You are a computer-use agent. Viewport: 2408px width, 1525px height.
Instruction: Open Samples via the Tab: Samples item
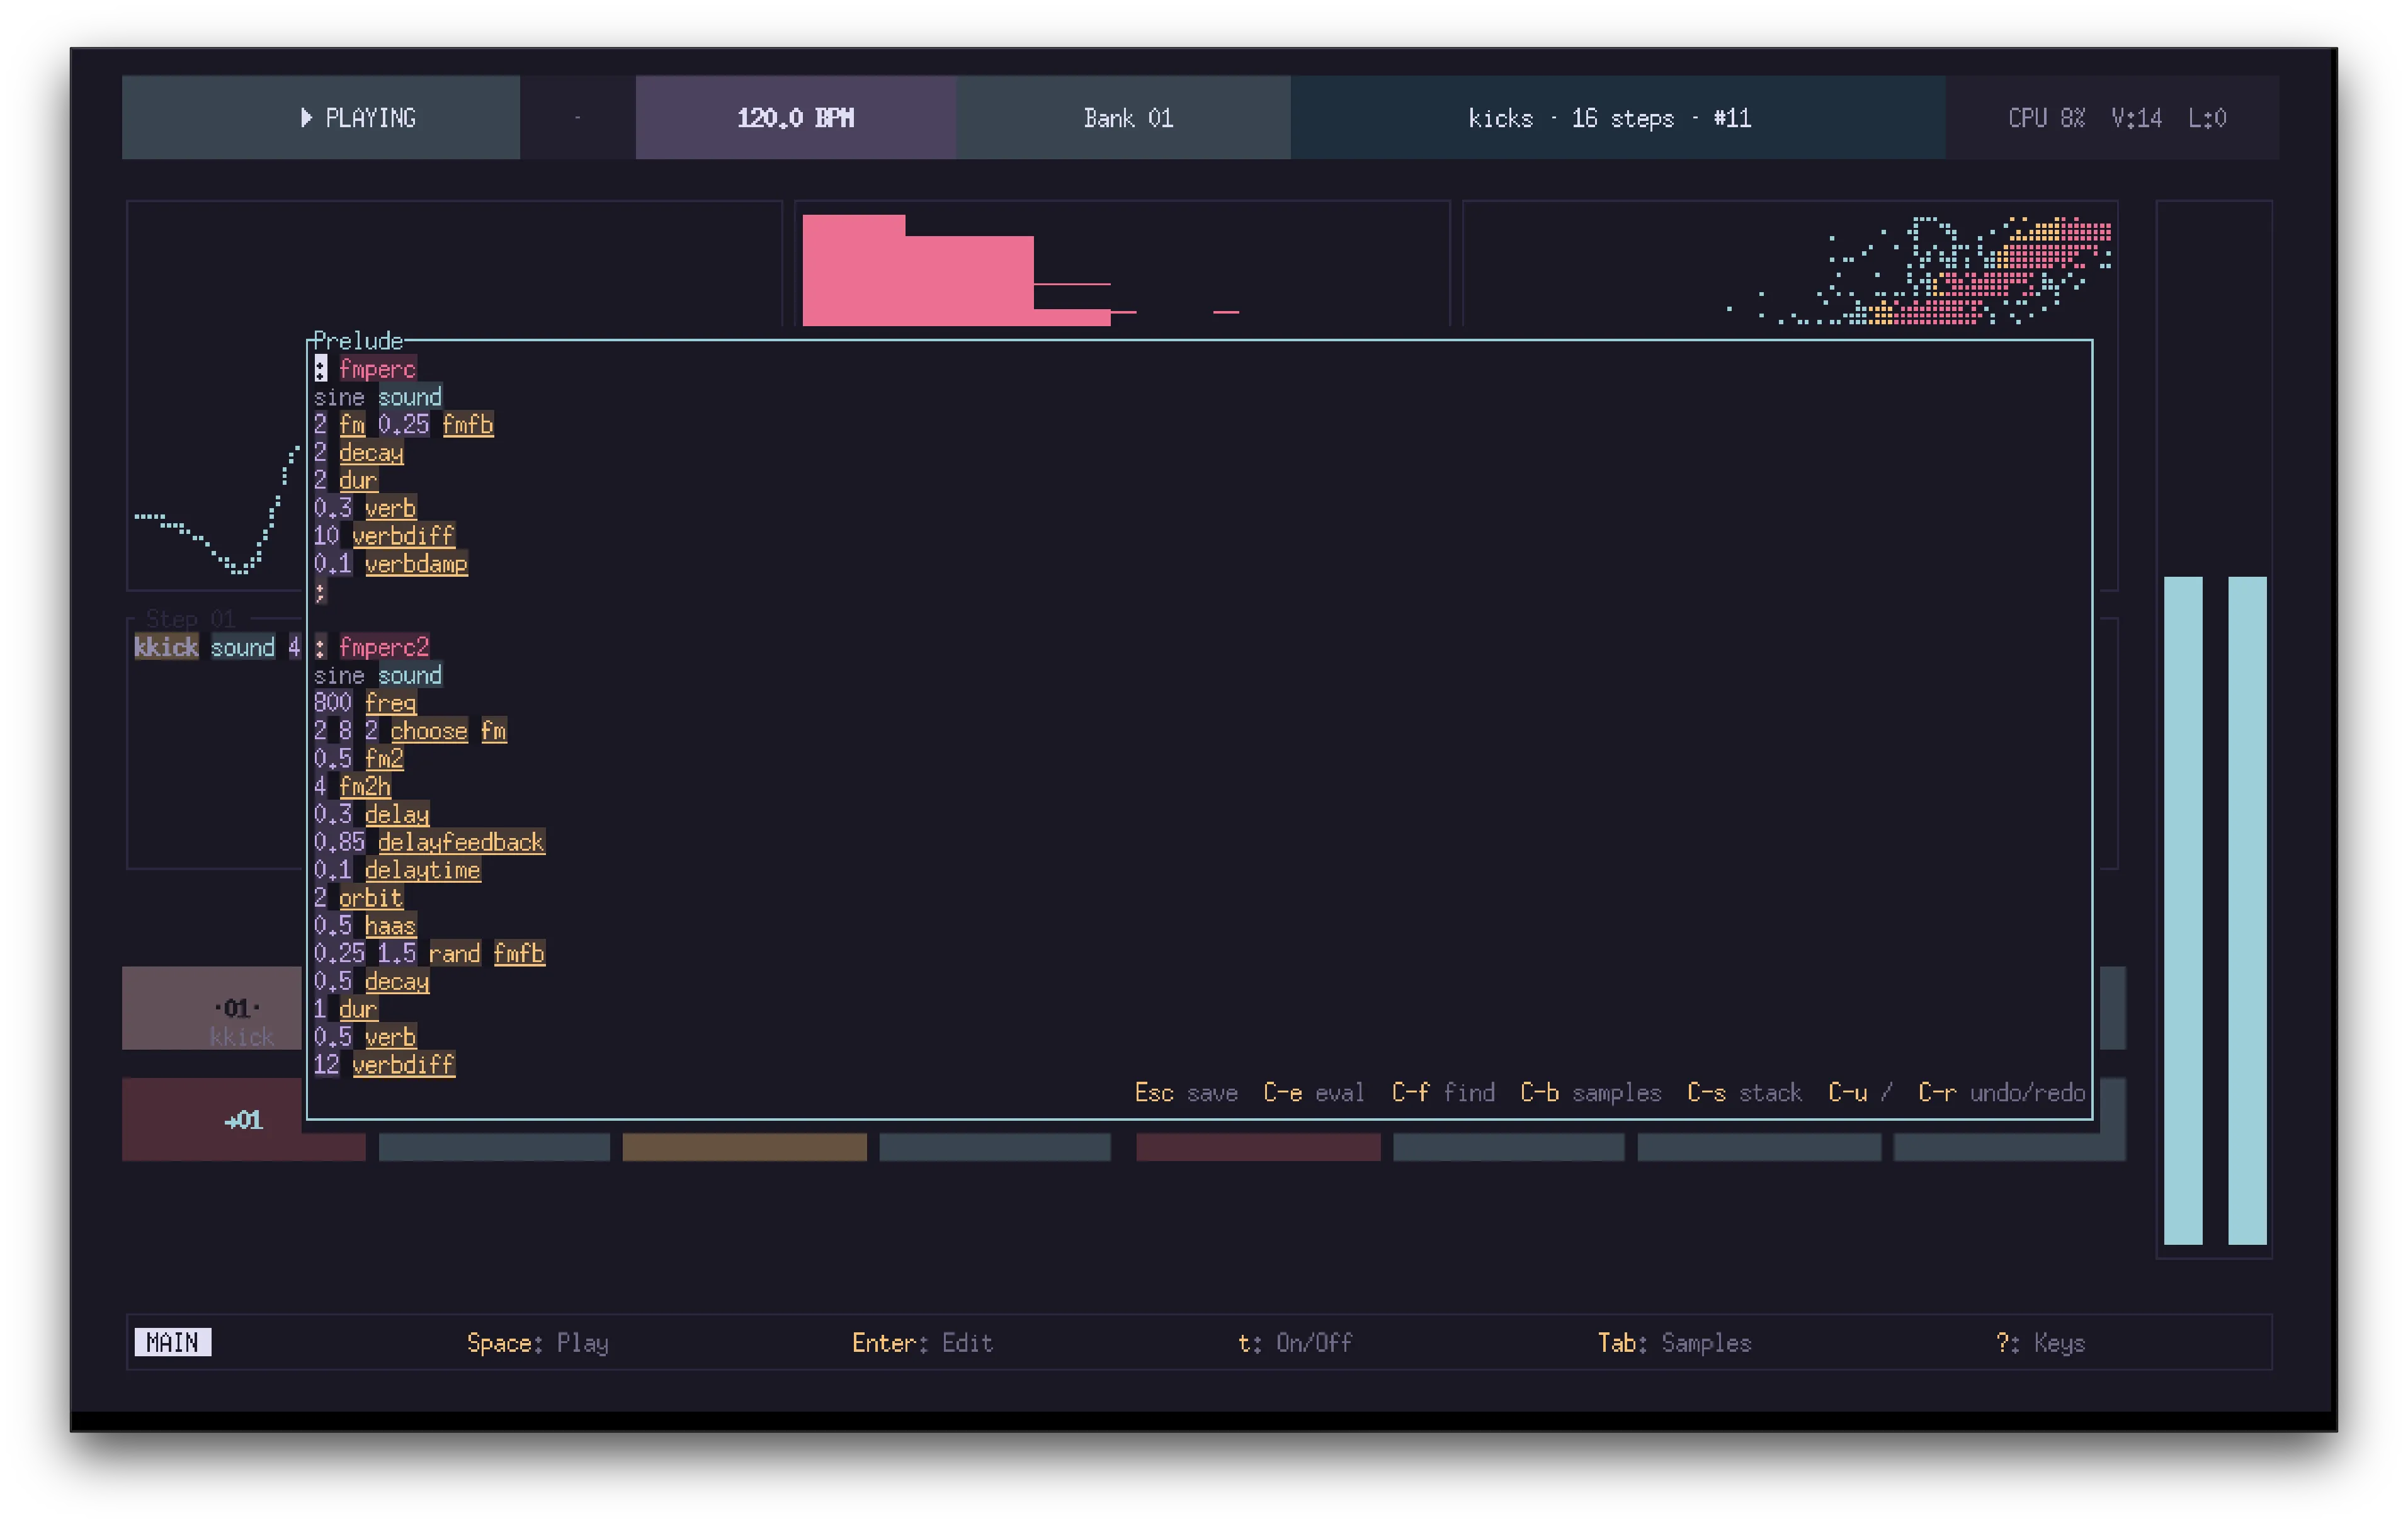coord(1675,1343)
